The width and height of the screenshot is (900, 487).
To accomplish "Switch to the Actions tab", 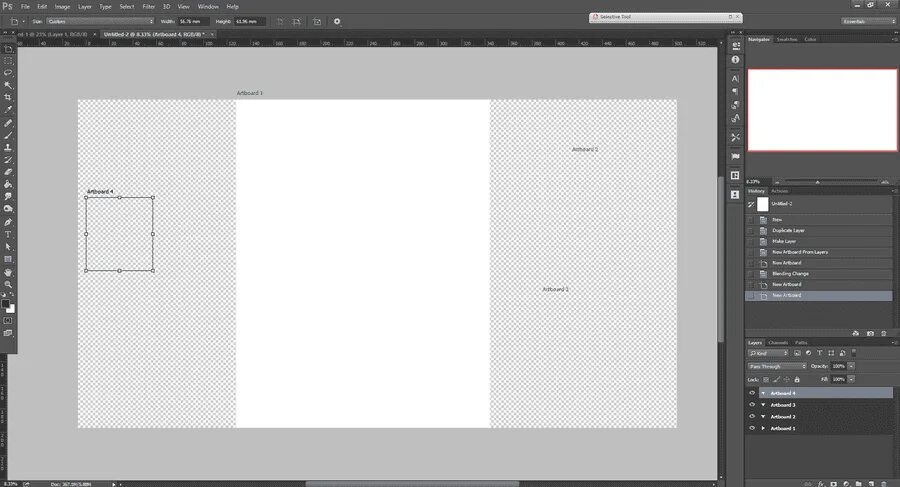I will (779, 191).
